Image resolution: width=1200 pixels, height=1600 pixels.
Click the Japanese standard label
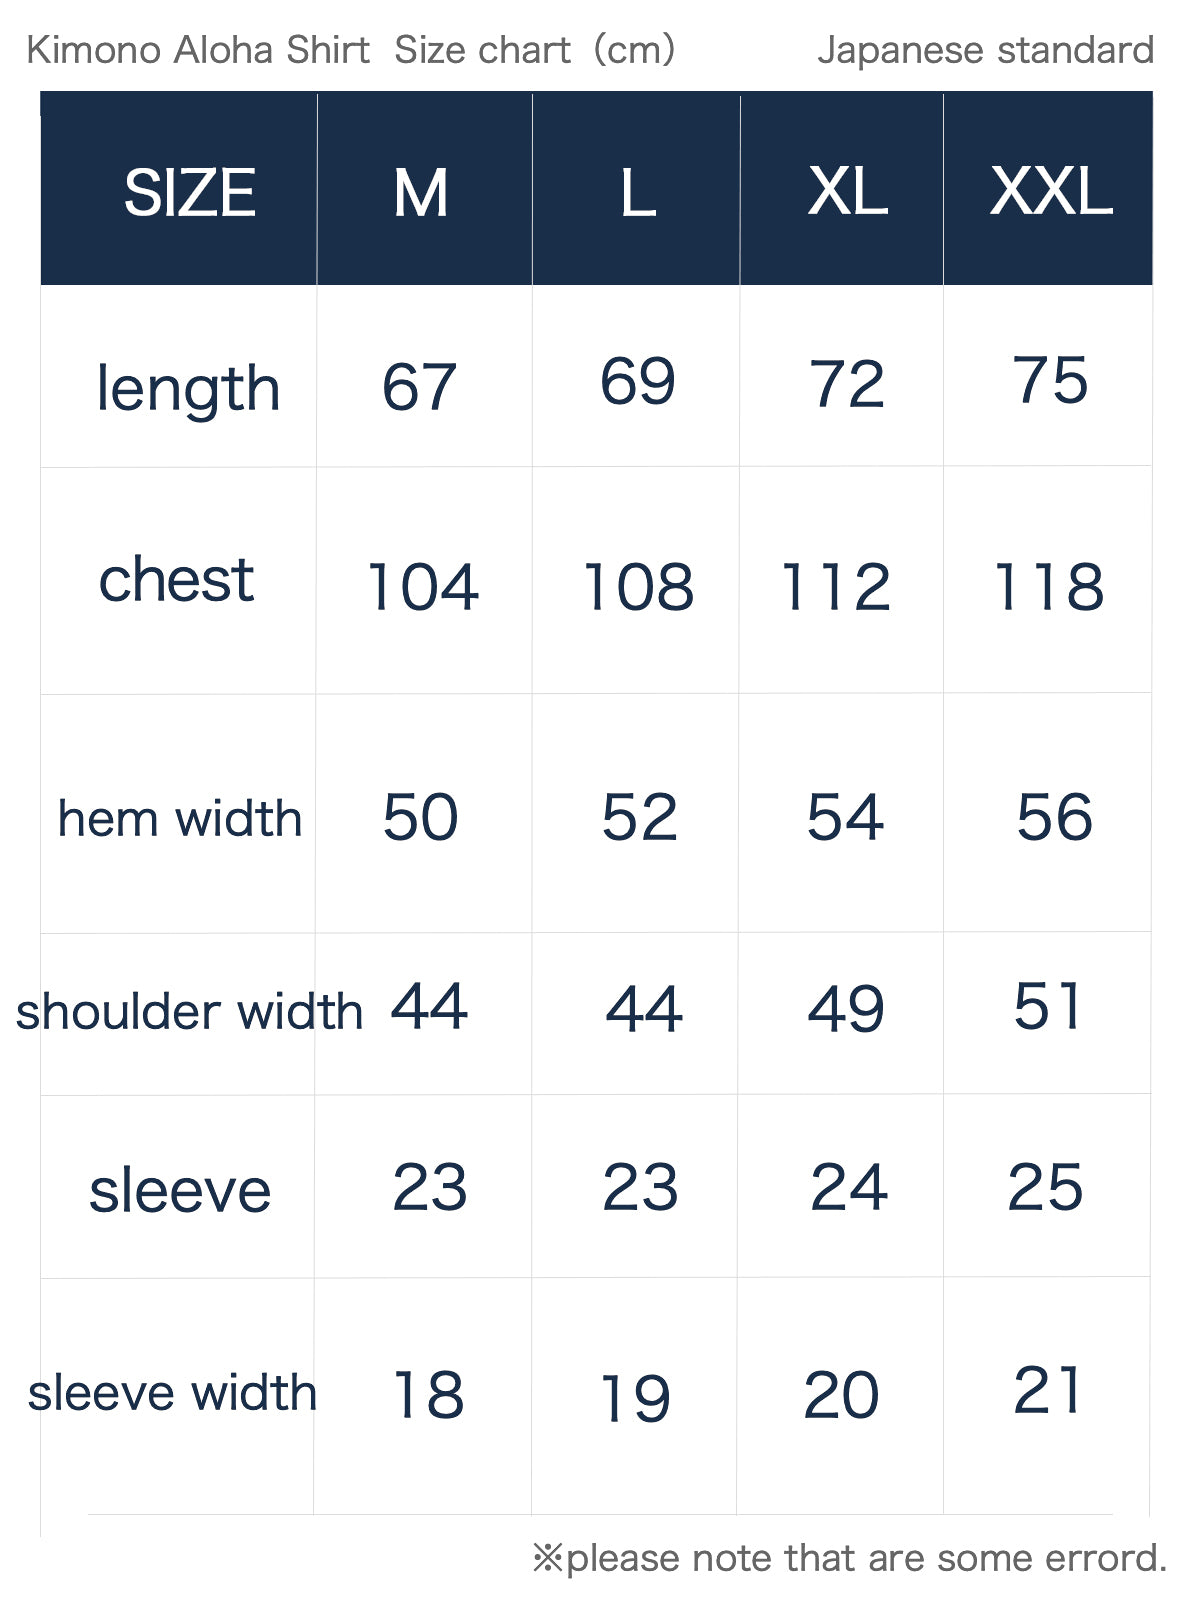point(986,50)
